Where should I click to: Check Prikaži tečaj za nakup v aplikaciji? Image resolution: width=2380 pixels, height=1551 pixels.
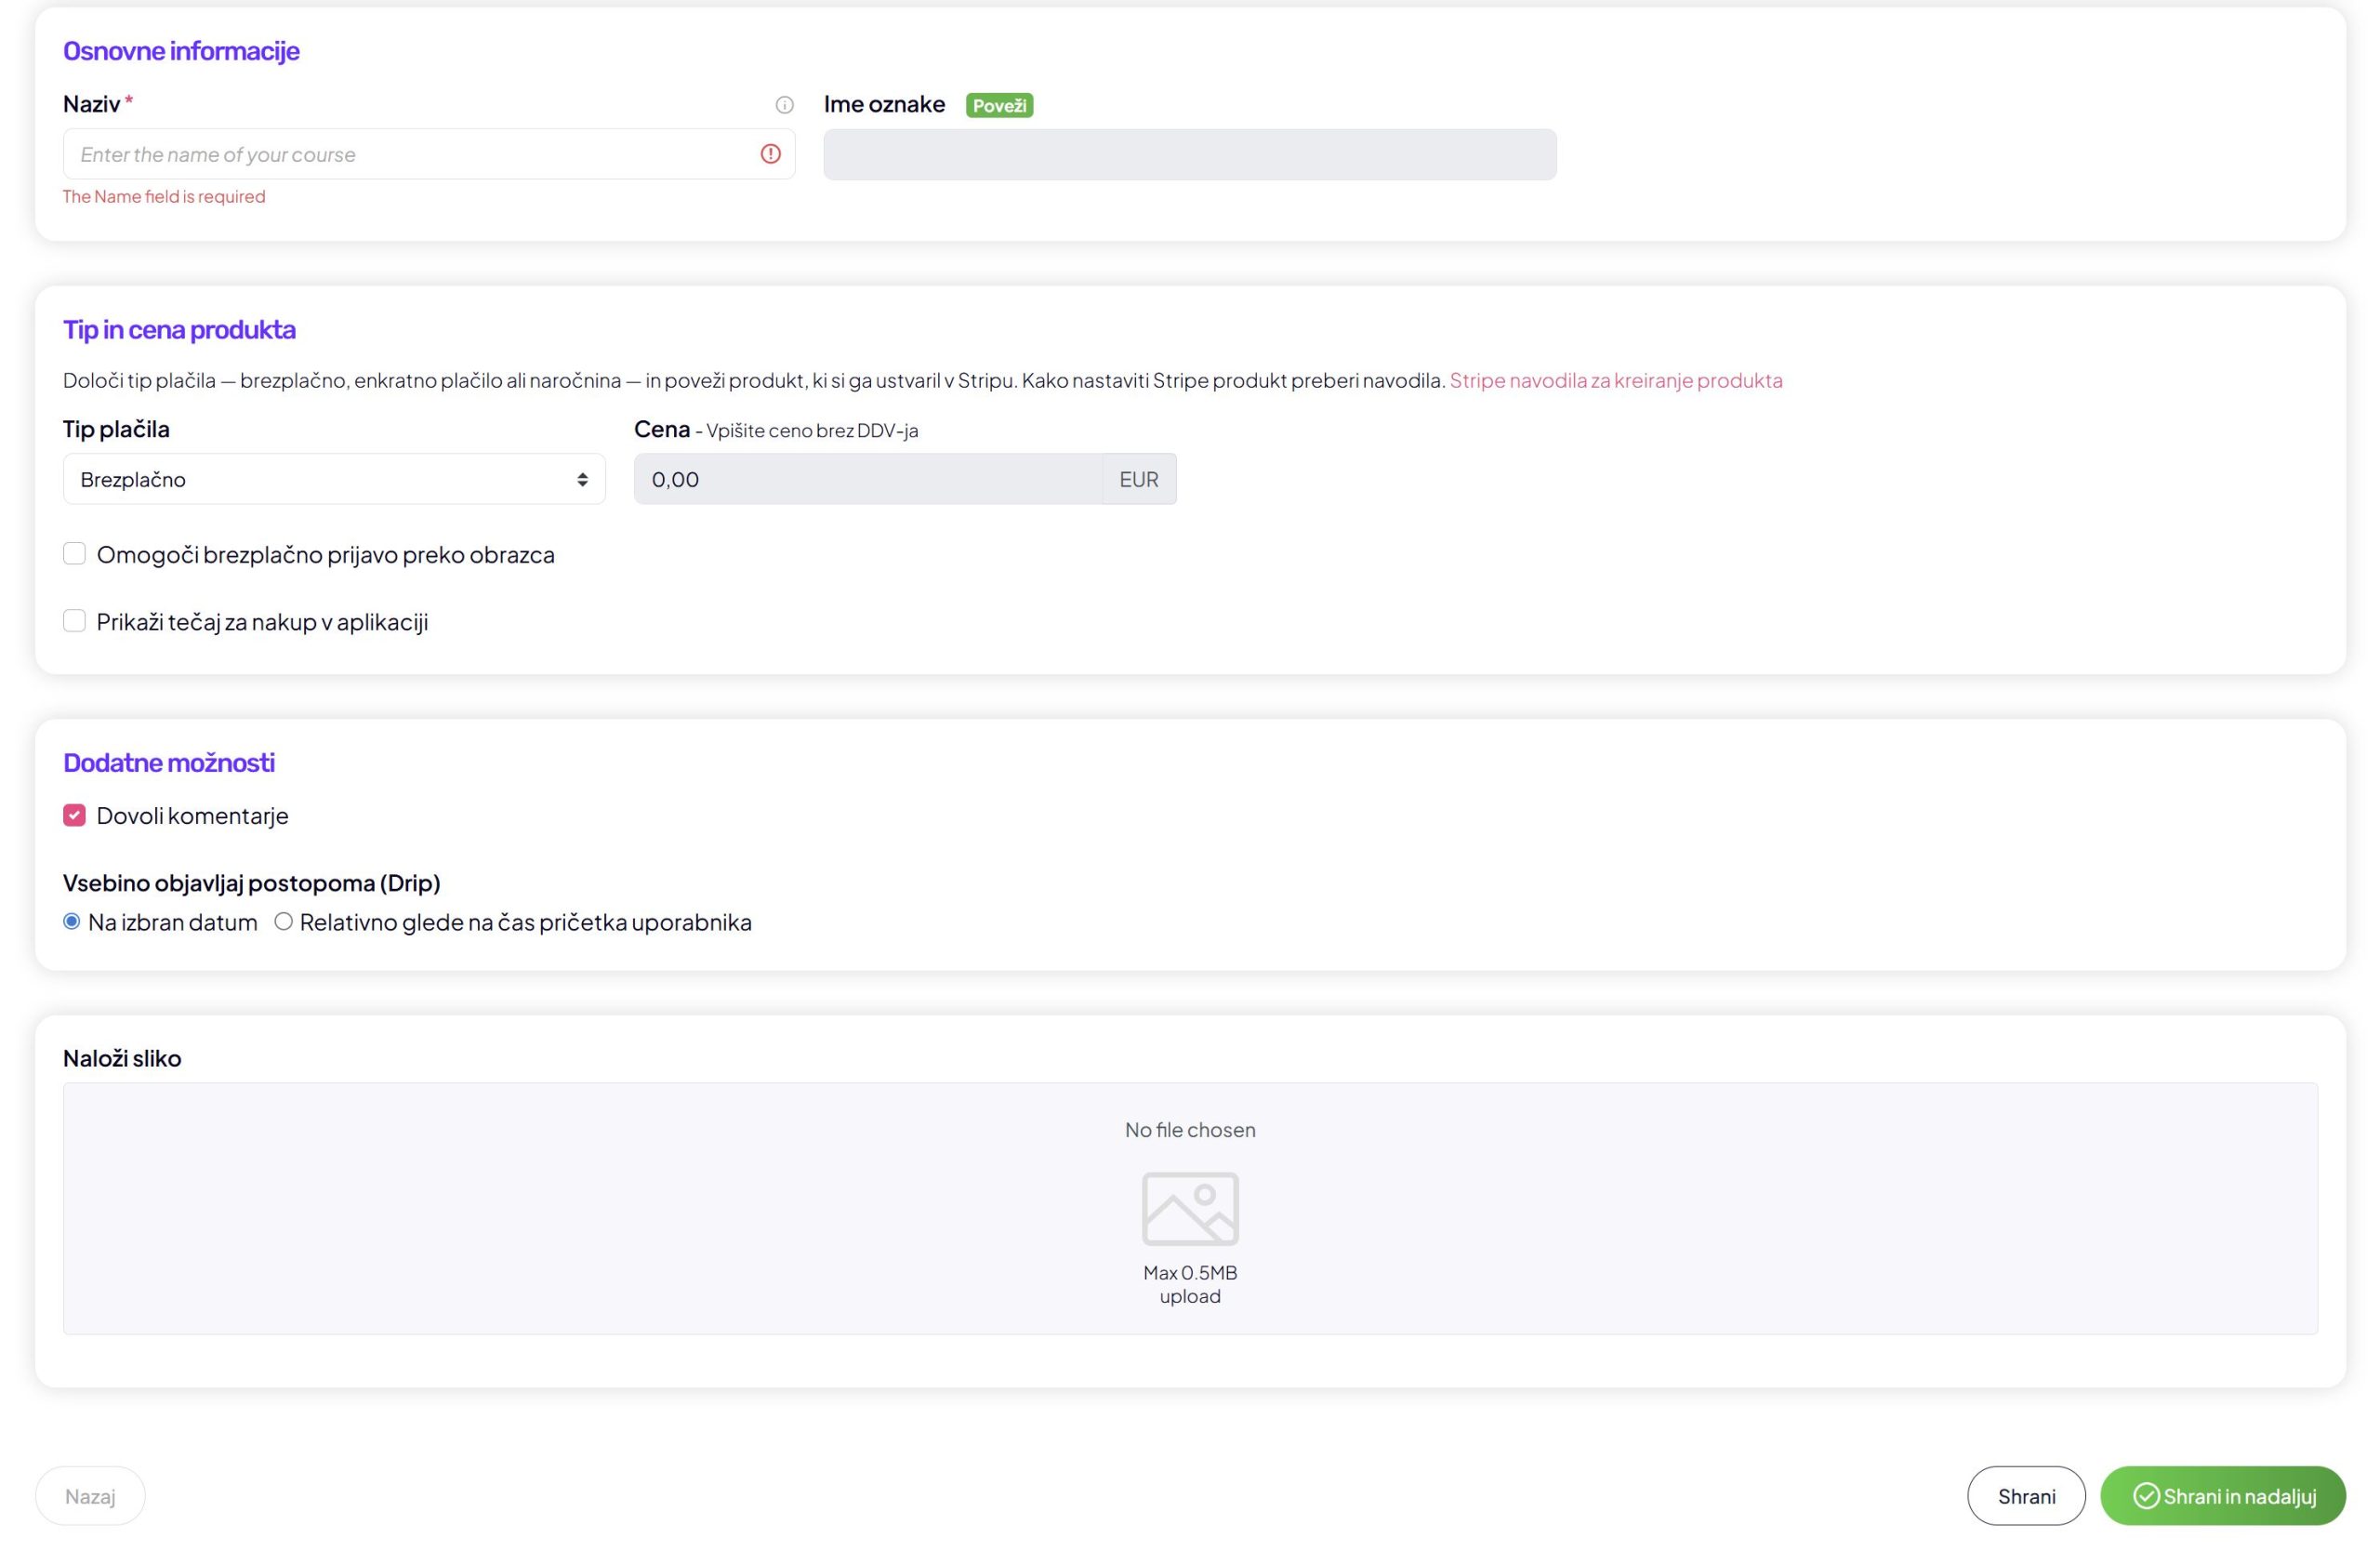[75, 621]
